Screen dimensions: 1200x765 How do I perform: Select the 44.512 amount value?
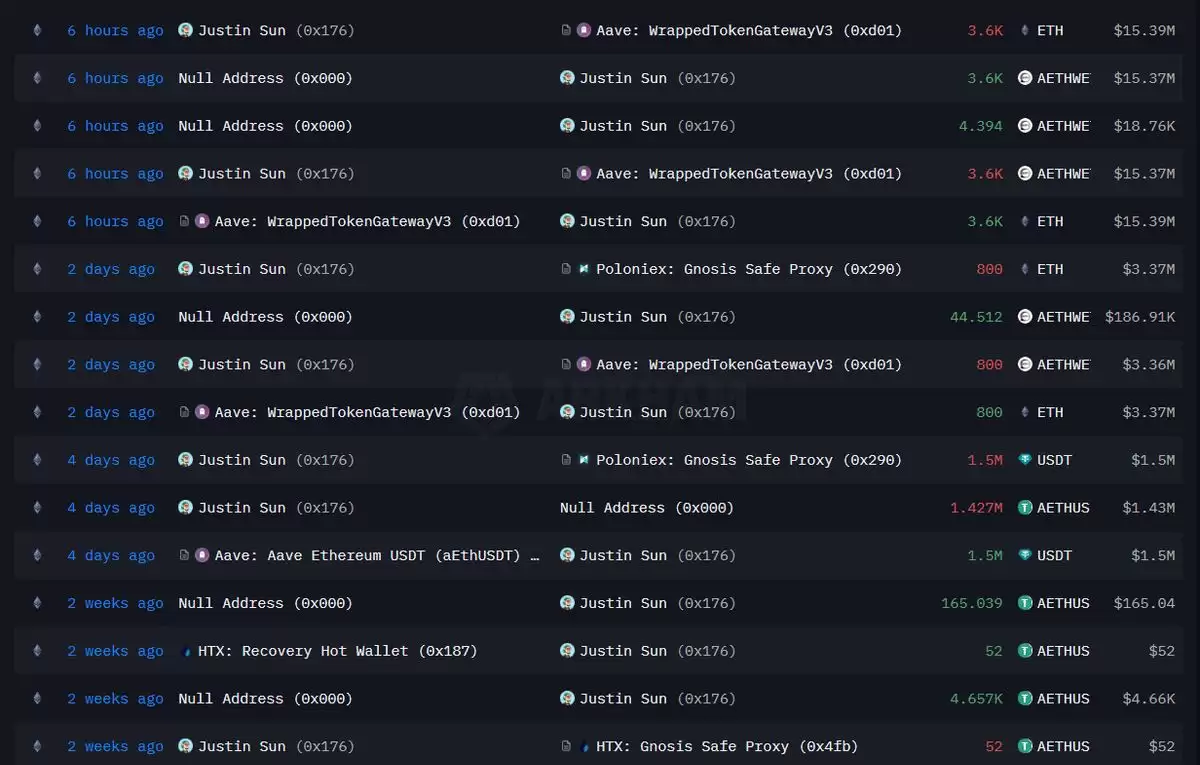(976, 317)
